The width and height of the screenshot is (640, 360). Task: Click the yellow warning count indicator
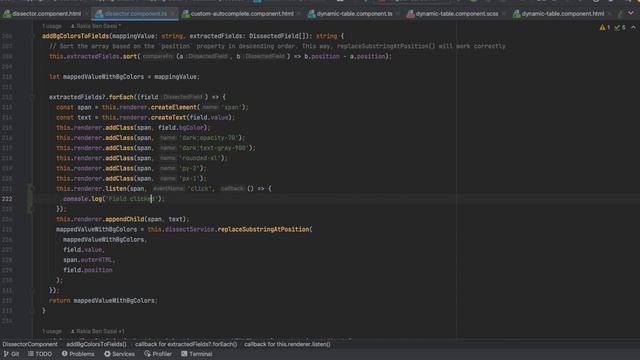[604, 28]
